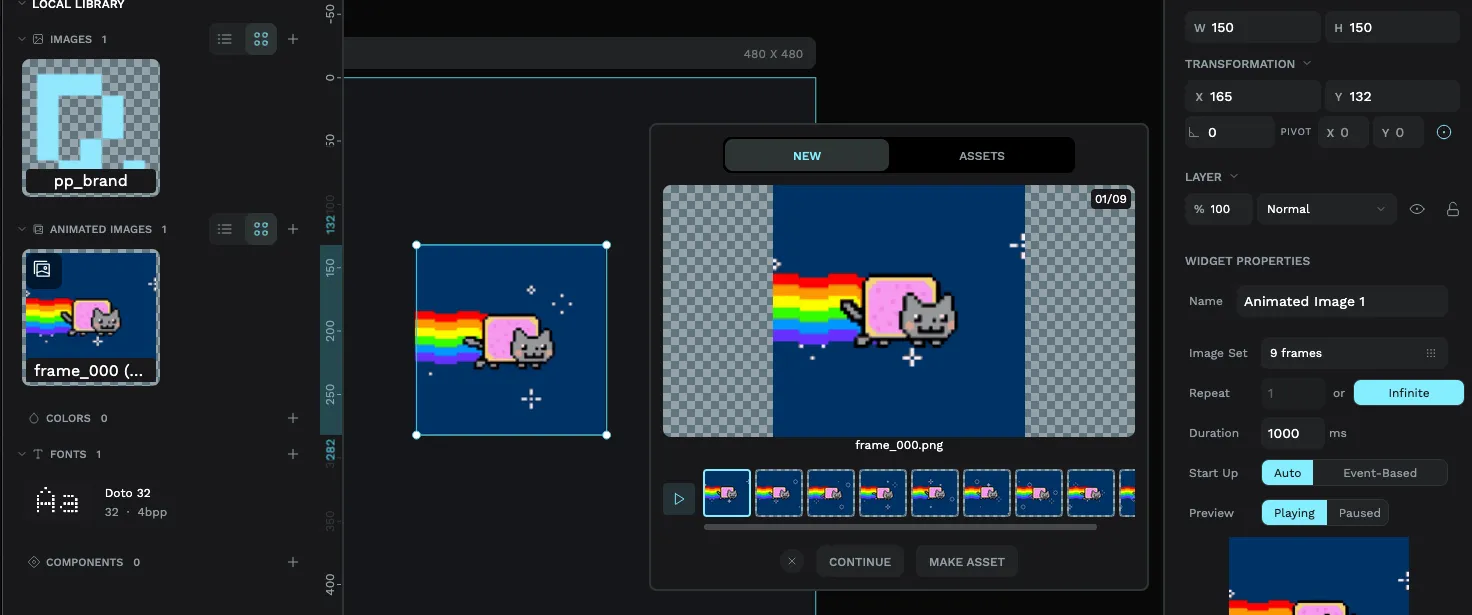
Task: Switch to the ASSETS tab
Action: 982,156
